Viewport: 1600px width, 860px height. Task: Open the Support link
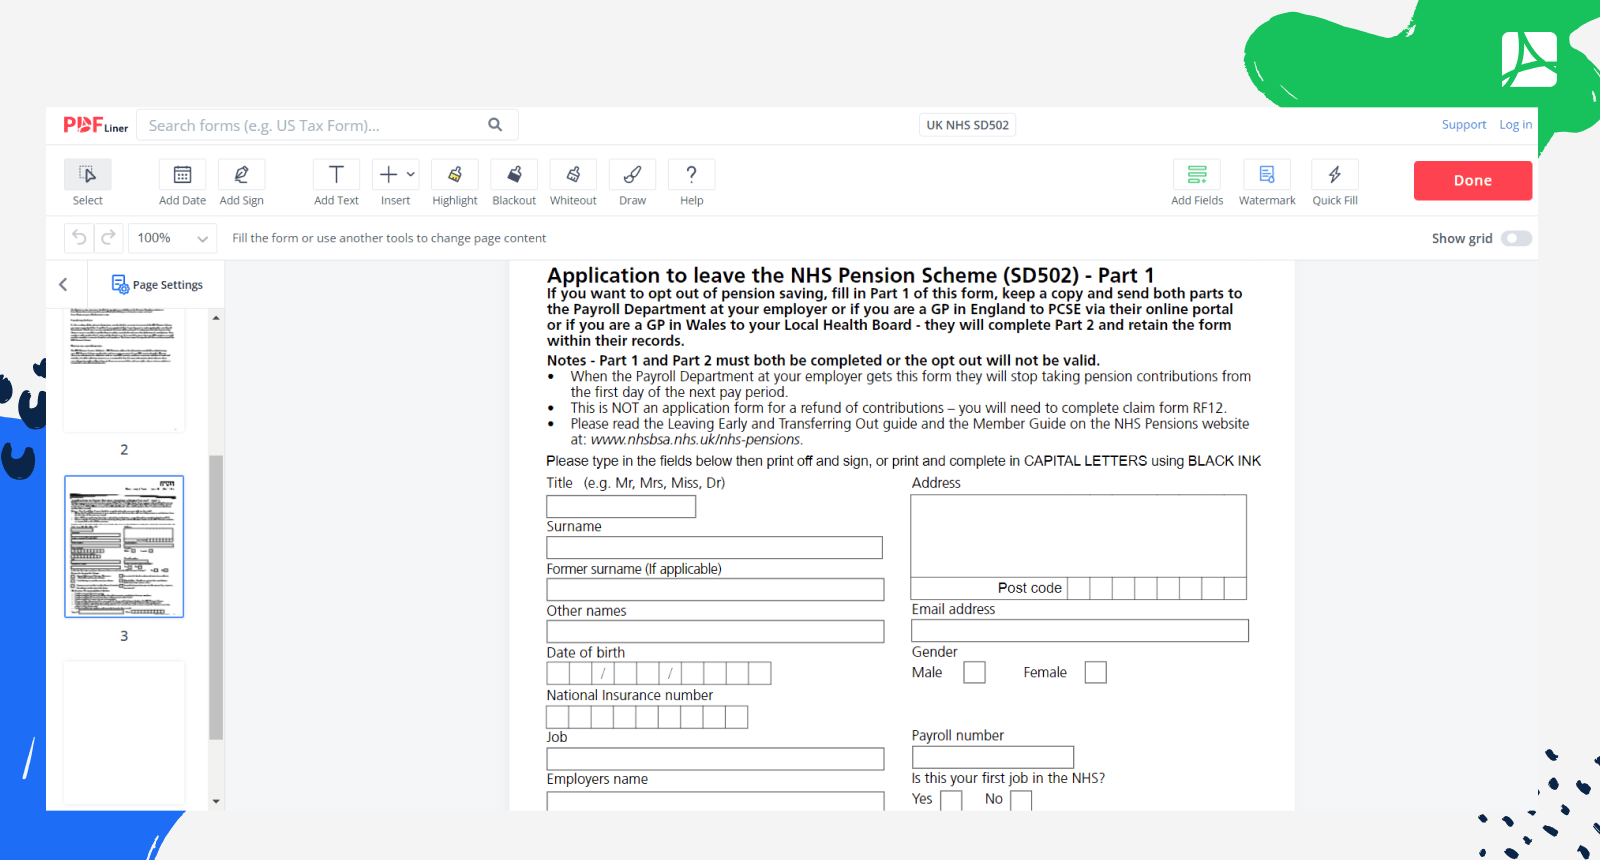1463,125
